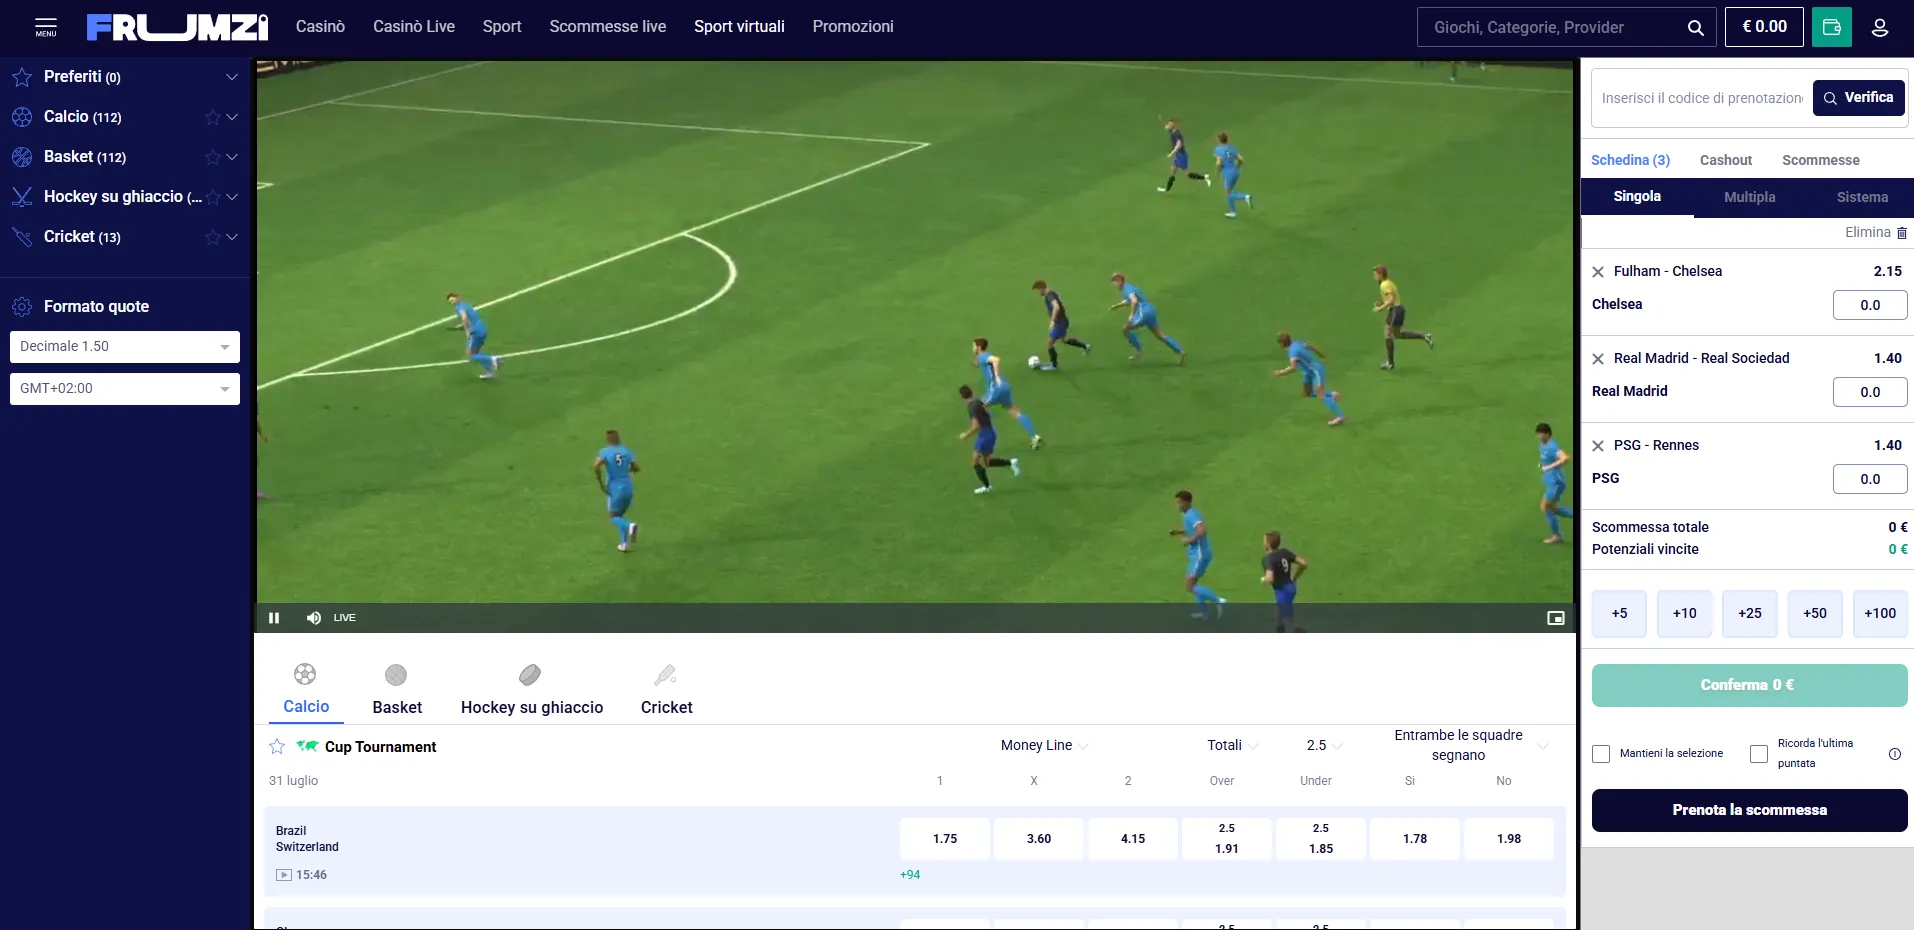This screenshot has height=930, width=1914.
Task: Expand the Preferiti section chevron
Action: coord(232,77)
